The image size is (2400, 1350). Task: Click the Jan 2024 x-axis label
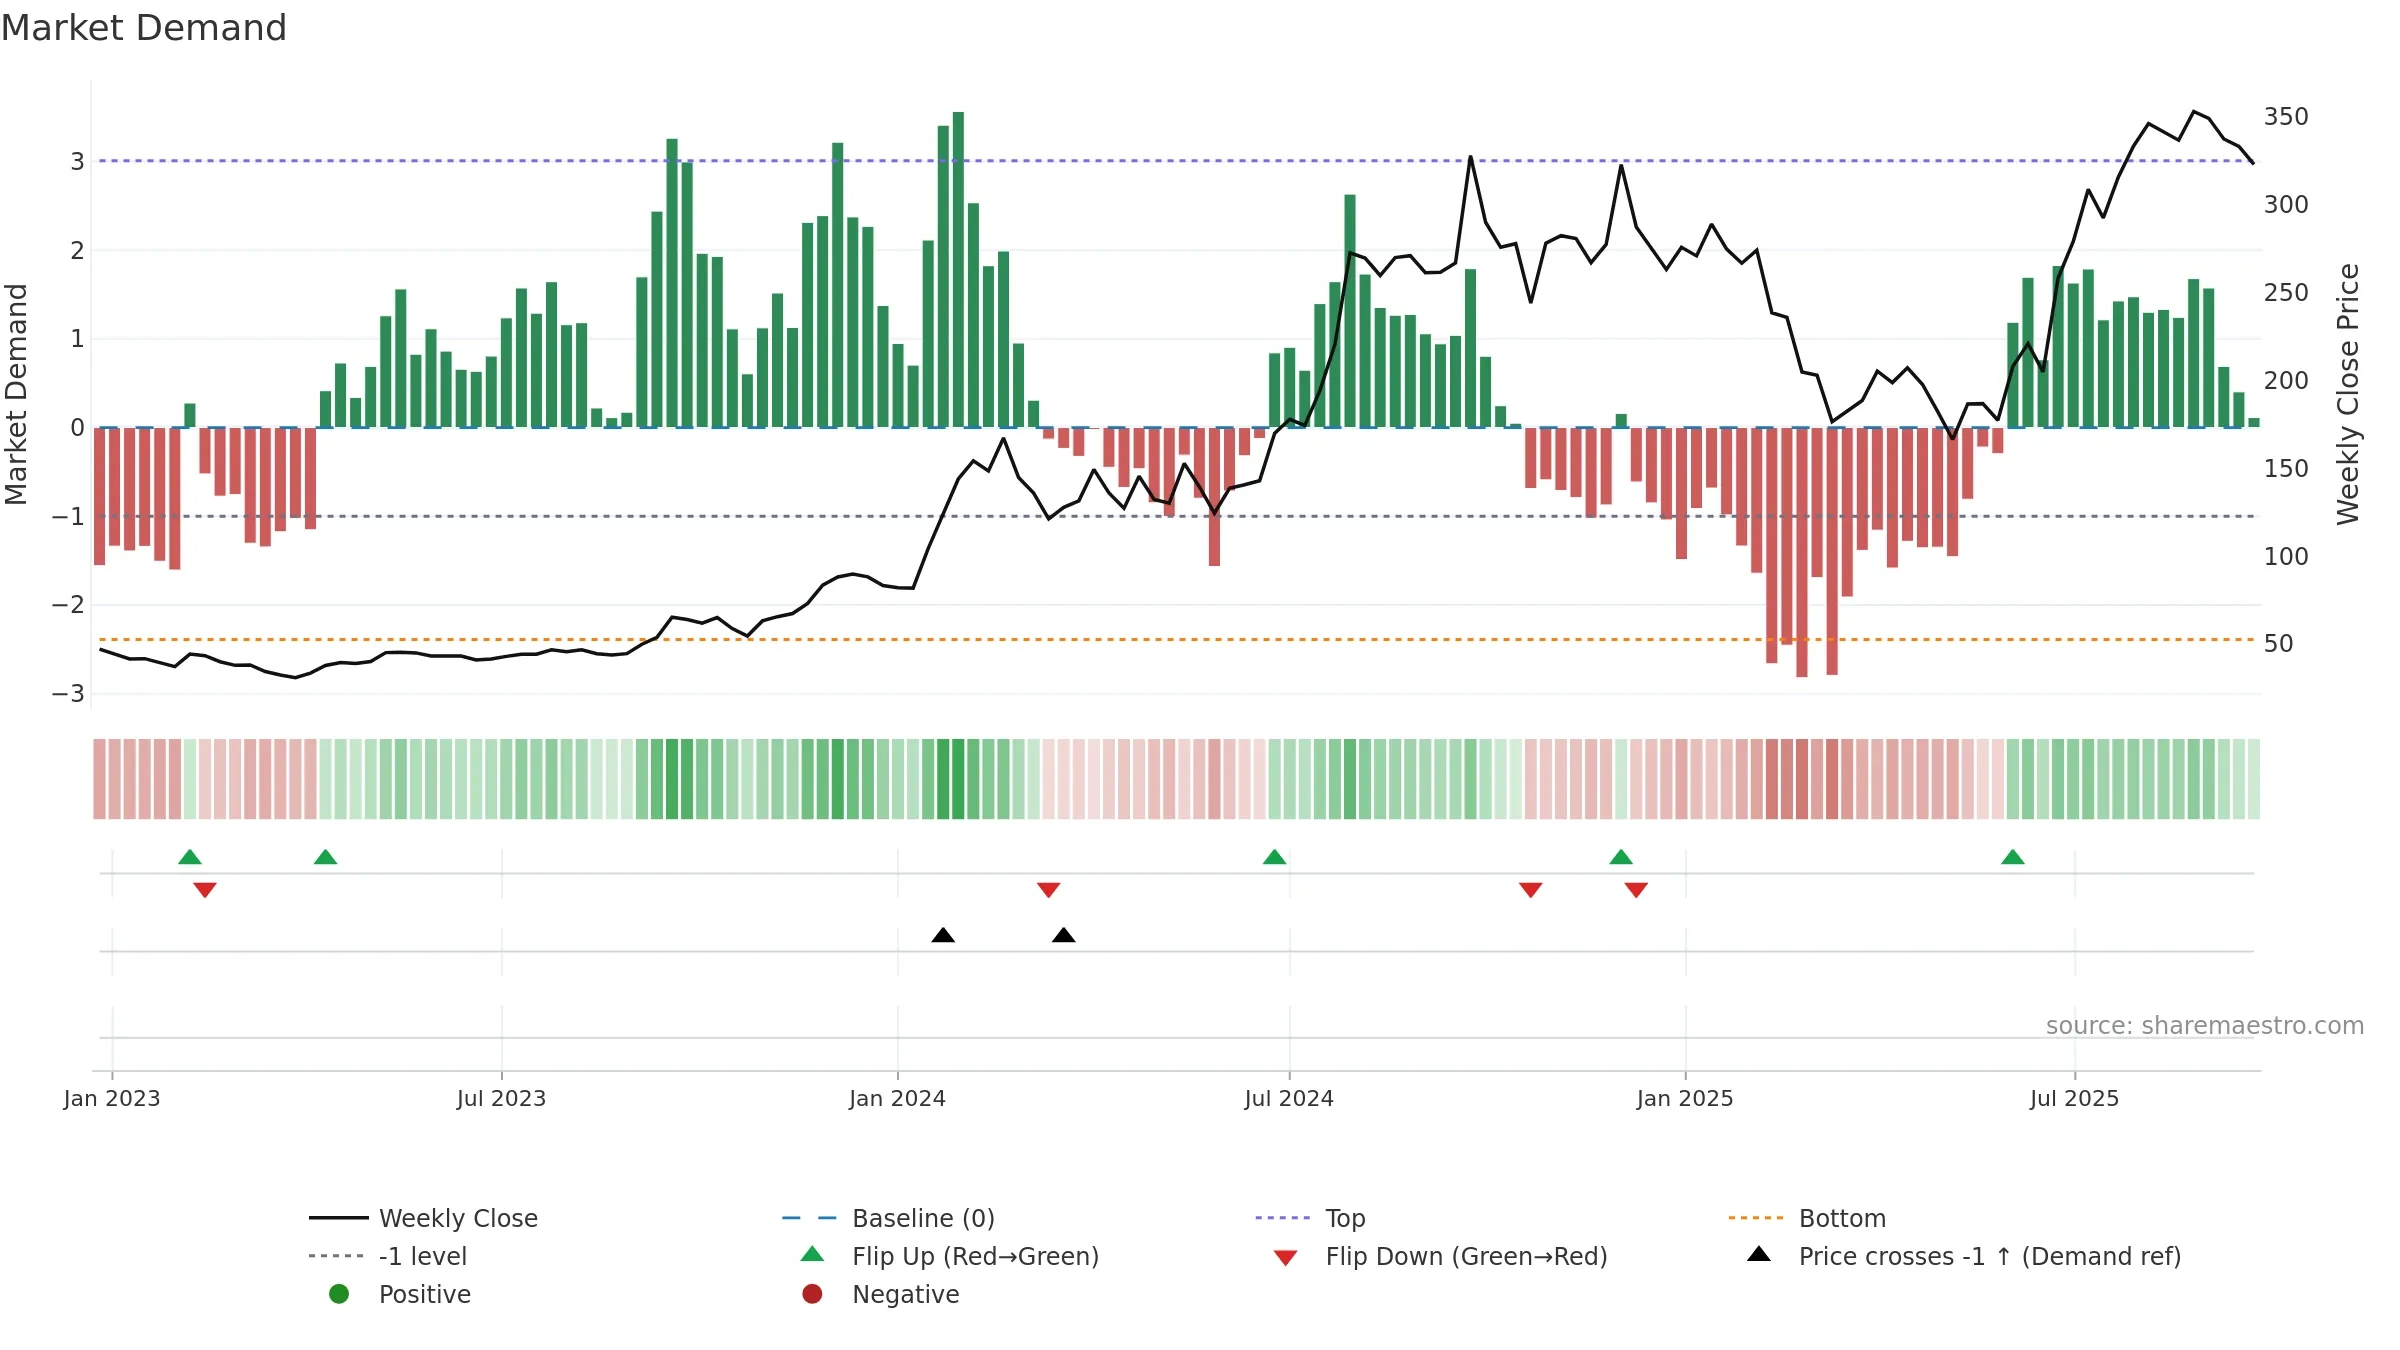coord(898,1099)
